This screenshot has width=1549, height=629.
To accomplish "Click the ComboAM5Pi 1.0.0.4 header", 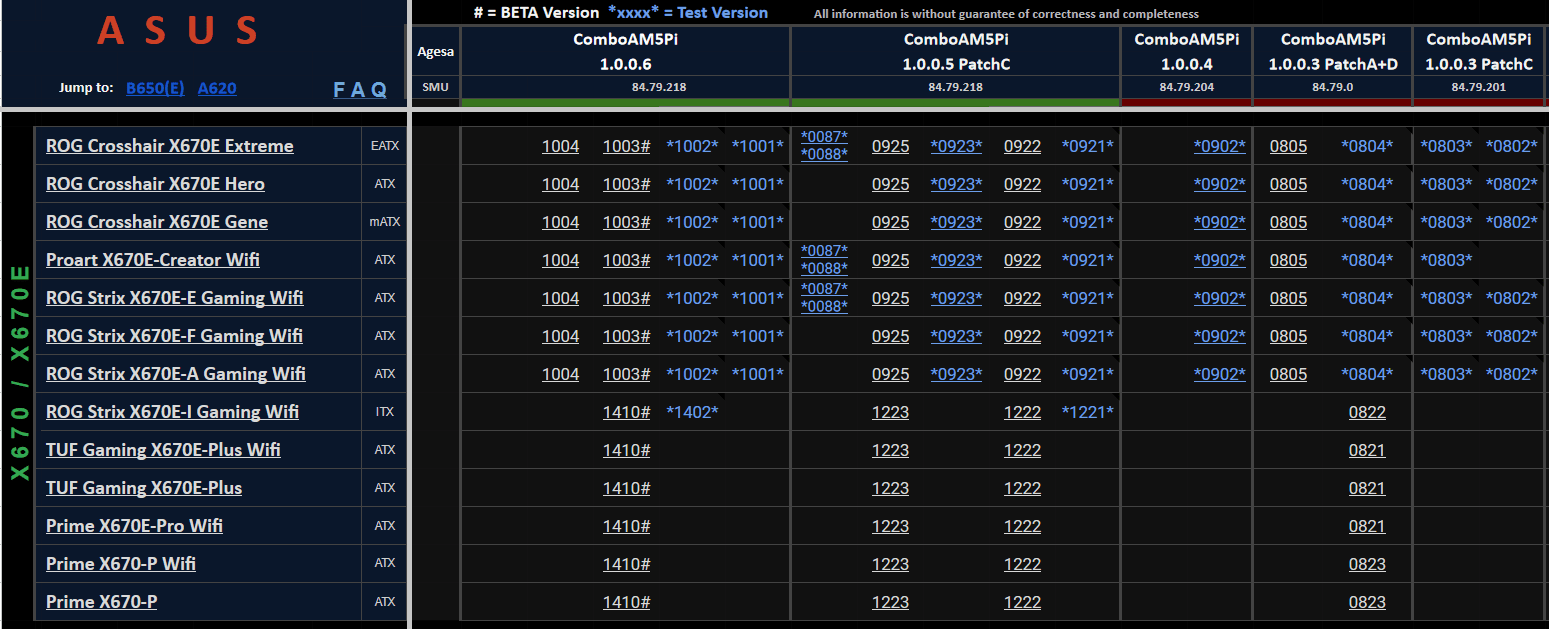I will 1186,51.
